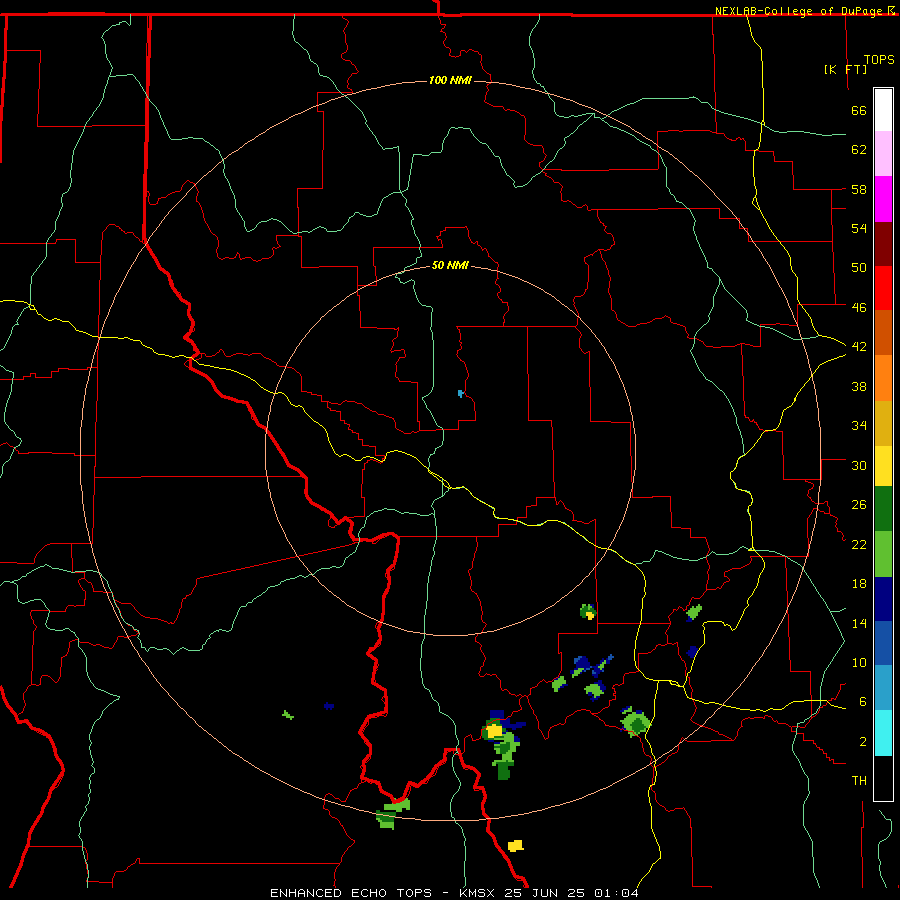The image size is (900, 900).
Task: Click the black TH legend swatch
Action: tap(883, 778)
